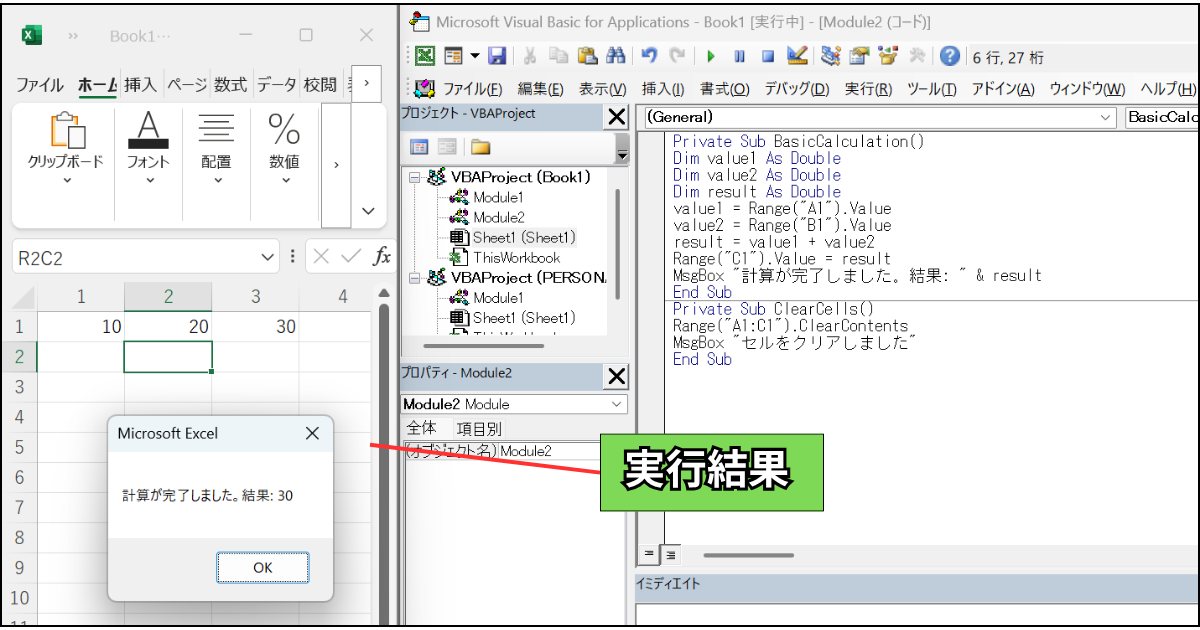The image size is (1200, 630).
Task: Save Book1 with the floppy disk icon
Action: [497, 56]
